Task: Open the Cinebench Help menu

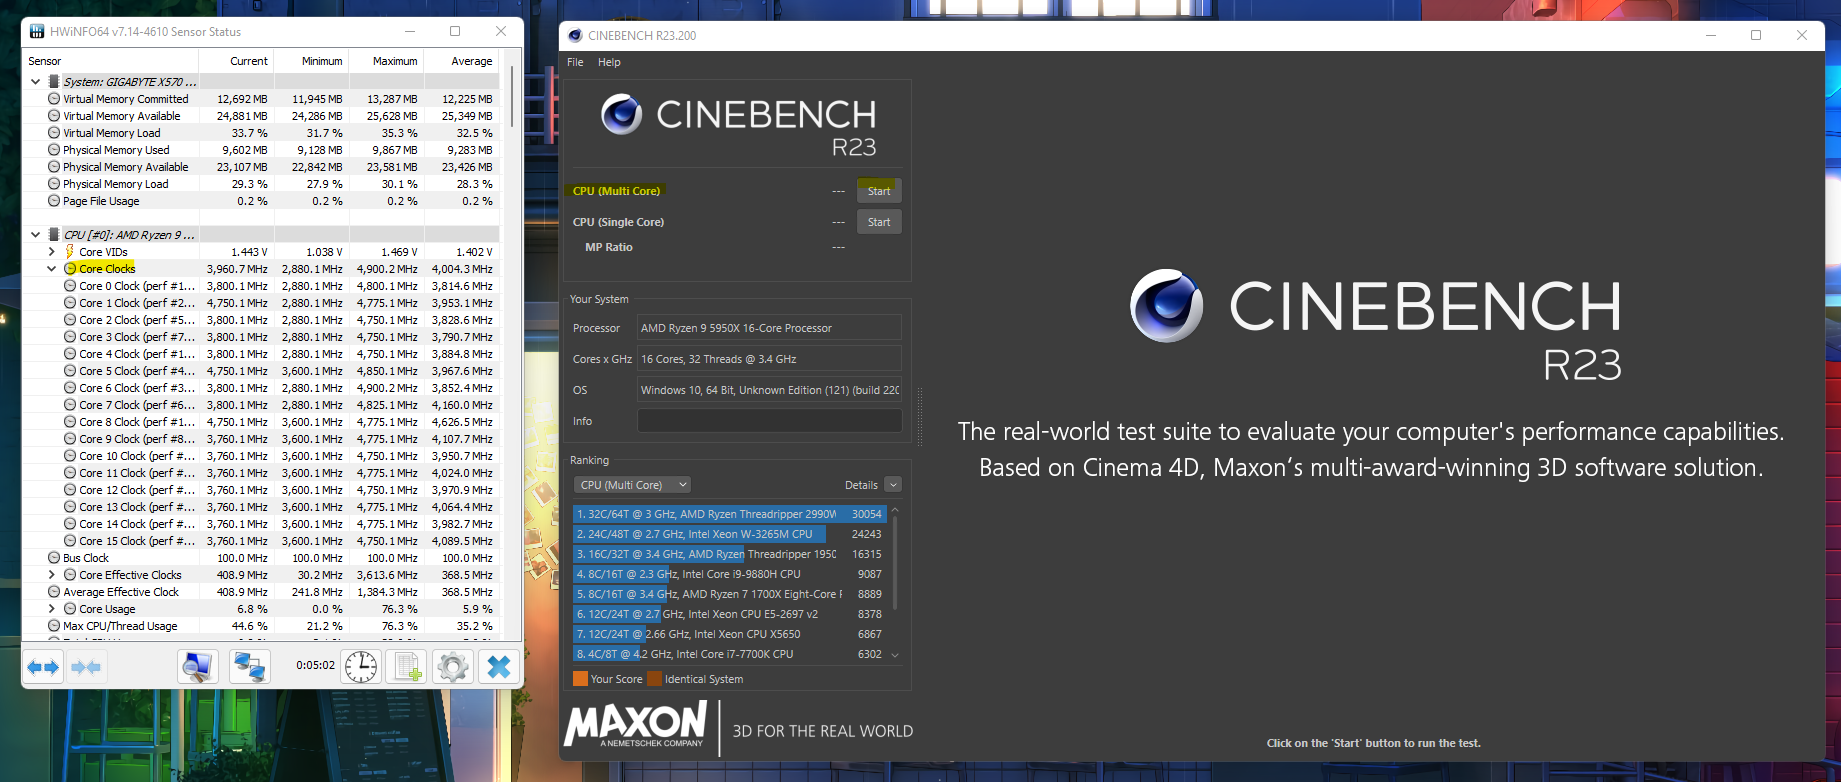Action: pos(609,62)
